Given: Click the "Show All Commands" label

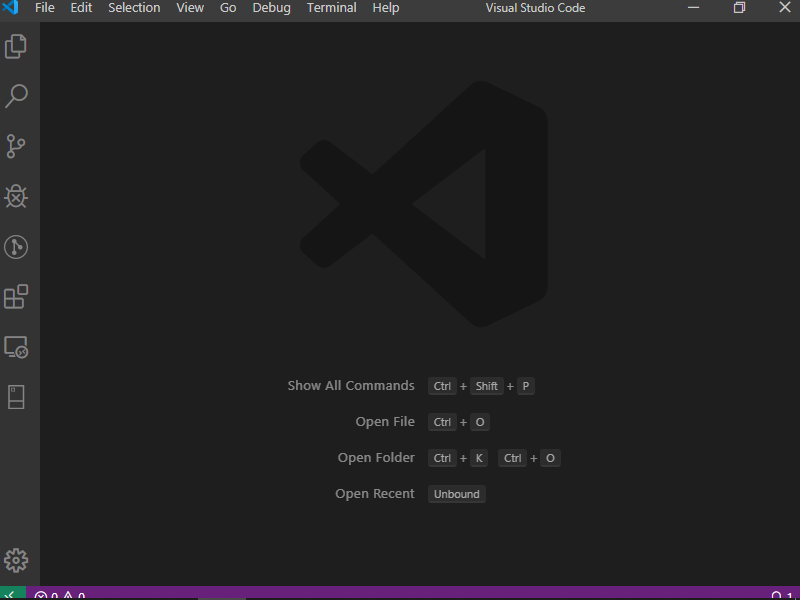Looking at the screenshot, I should 351,386.
